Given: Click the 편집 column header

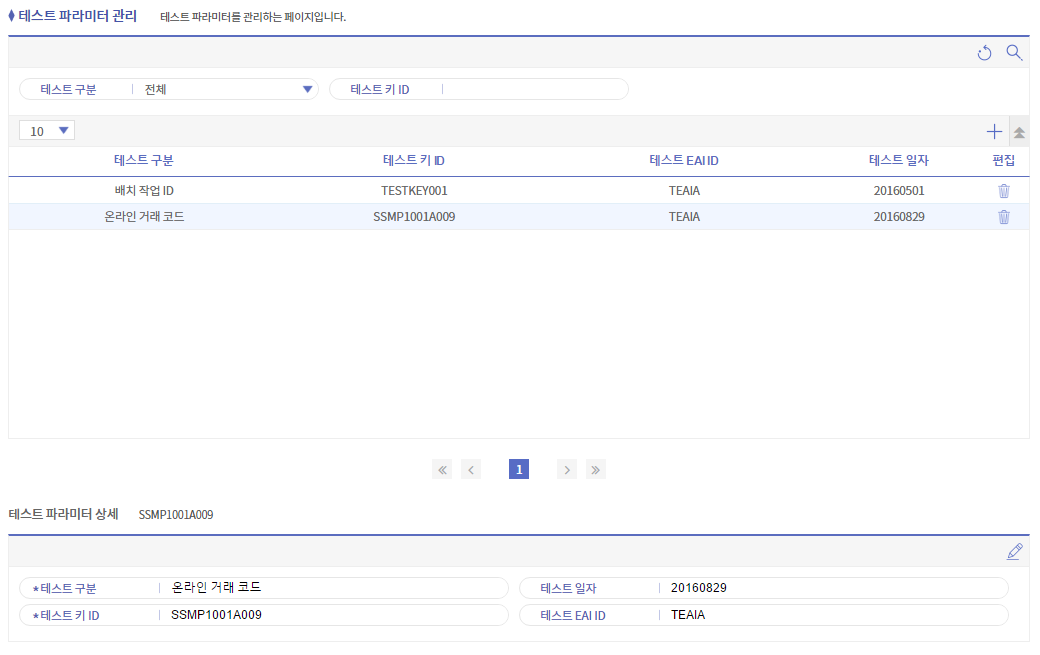Looking at the screenshot, I should tap(1004, 160).
